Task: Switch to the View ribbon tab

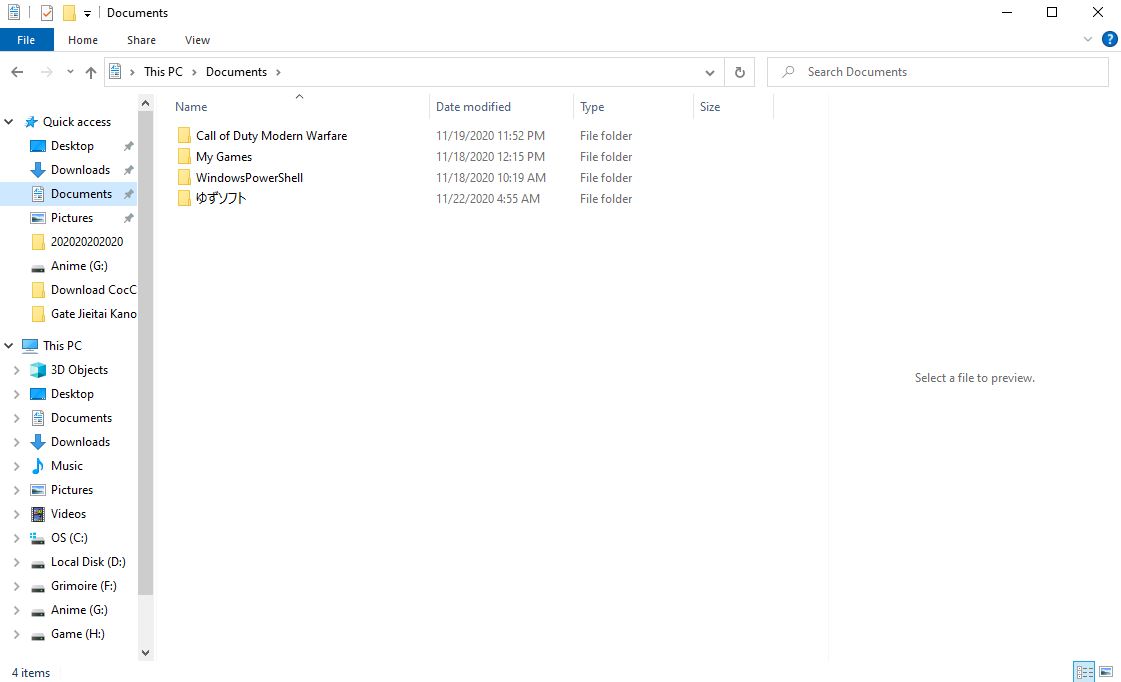Action: click(x=197, y=40)
